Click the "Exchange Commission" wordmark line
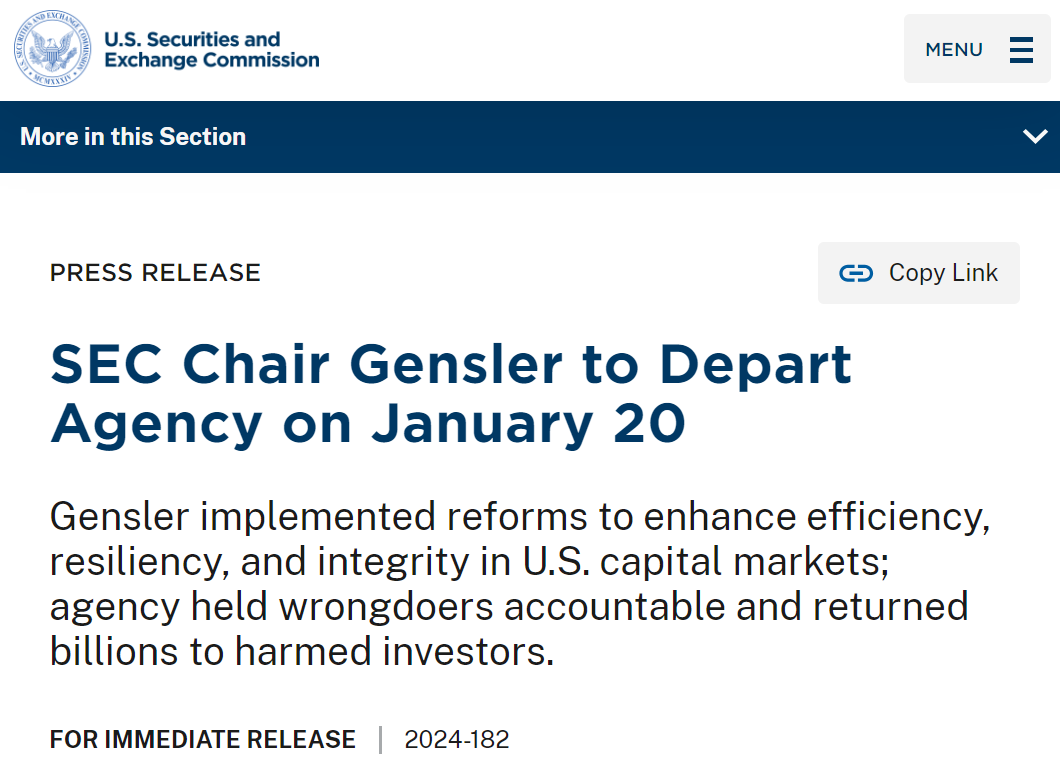 pyautogui.click(x=212, y=60)
